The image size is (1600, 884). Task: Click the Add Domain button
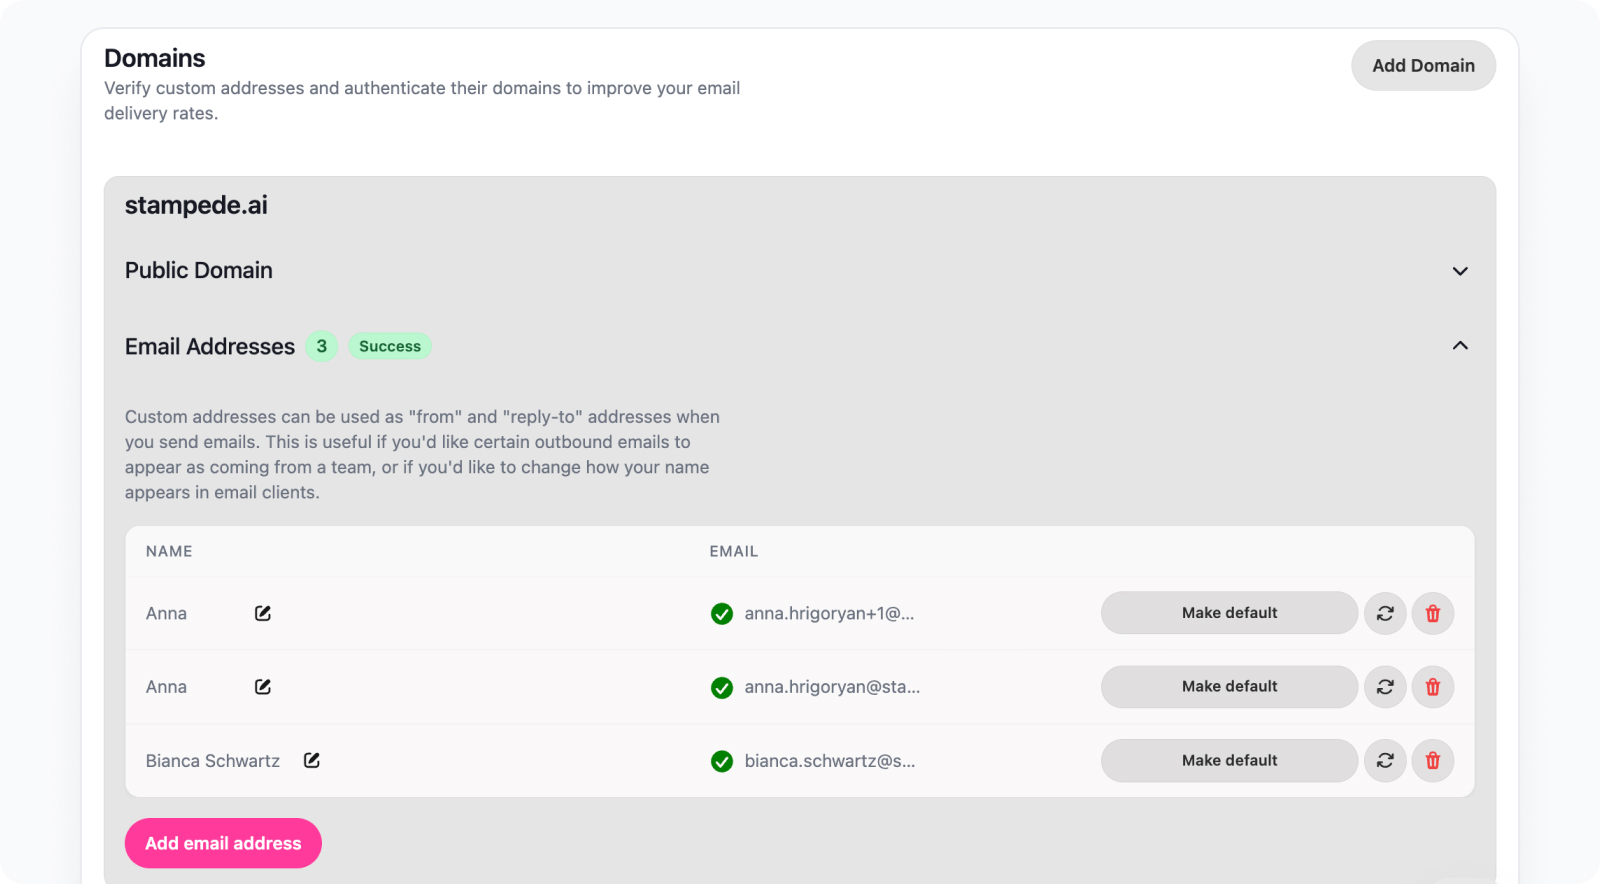point(1423,66)
